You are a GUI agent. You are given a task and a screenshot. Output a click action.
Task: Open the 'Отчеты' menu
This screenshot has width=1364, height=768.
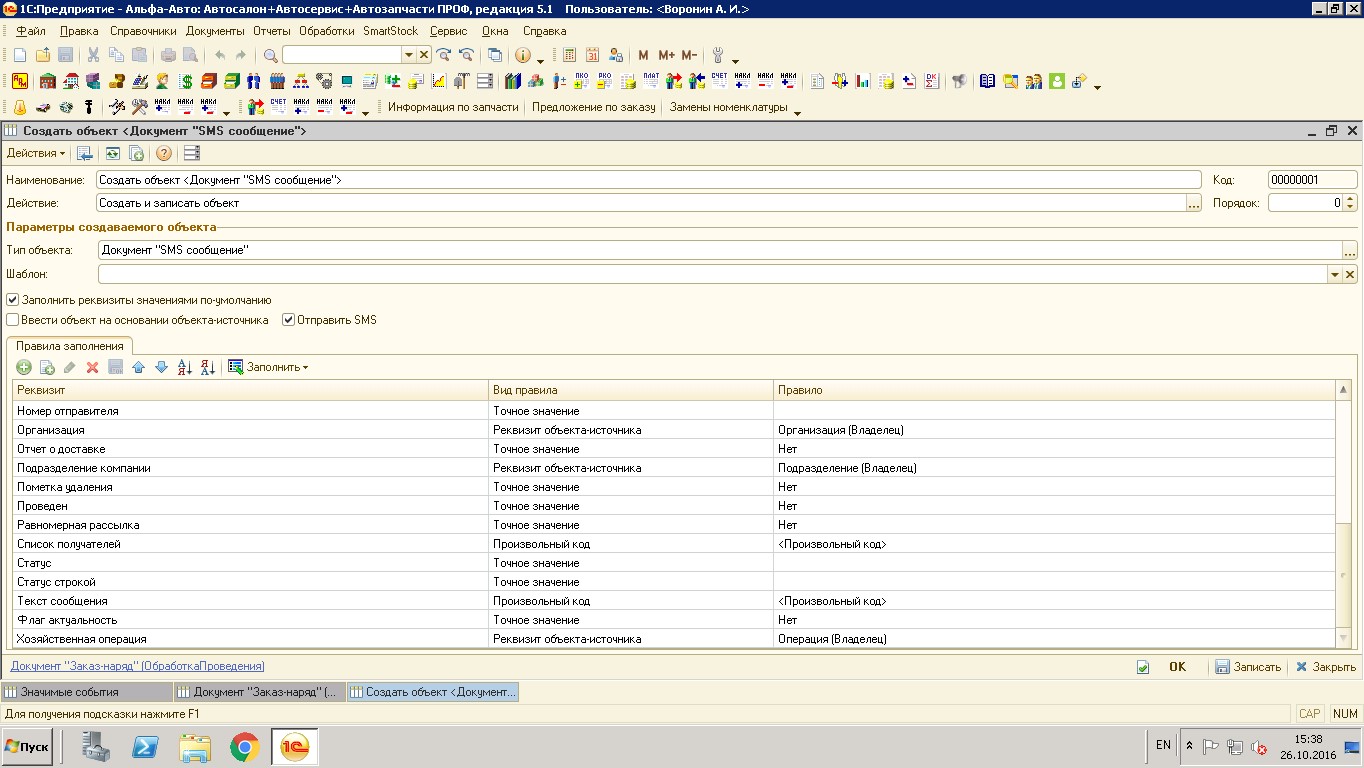click(x=272, y=31)
